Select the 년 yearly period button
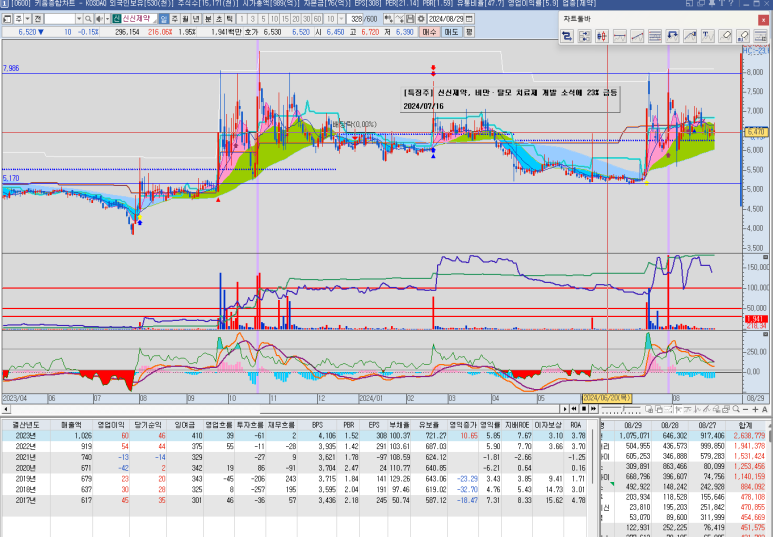Viewport: 773px width, 537px height. 196,19
